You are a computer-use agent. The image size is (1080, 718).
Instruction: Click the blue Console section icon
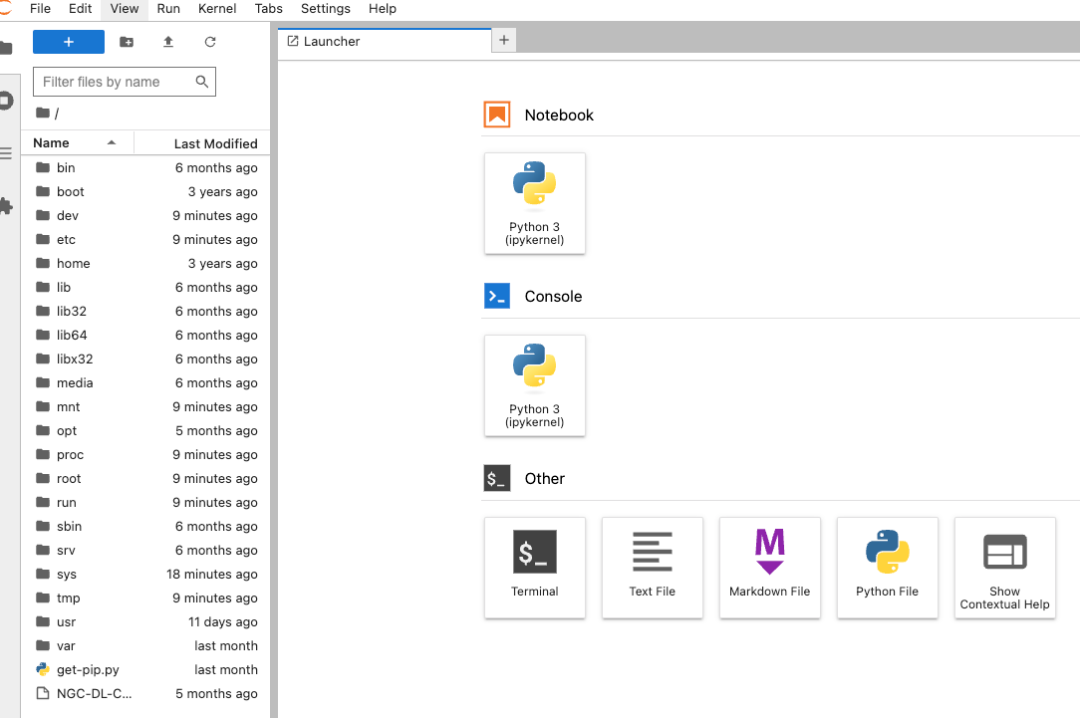(x=497, y=296)
